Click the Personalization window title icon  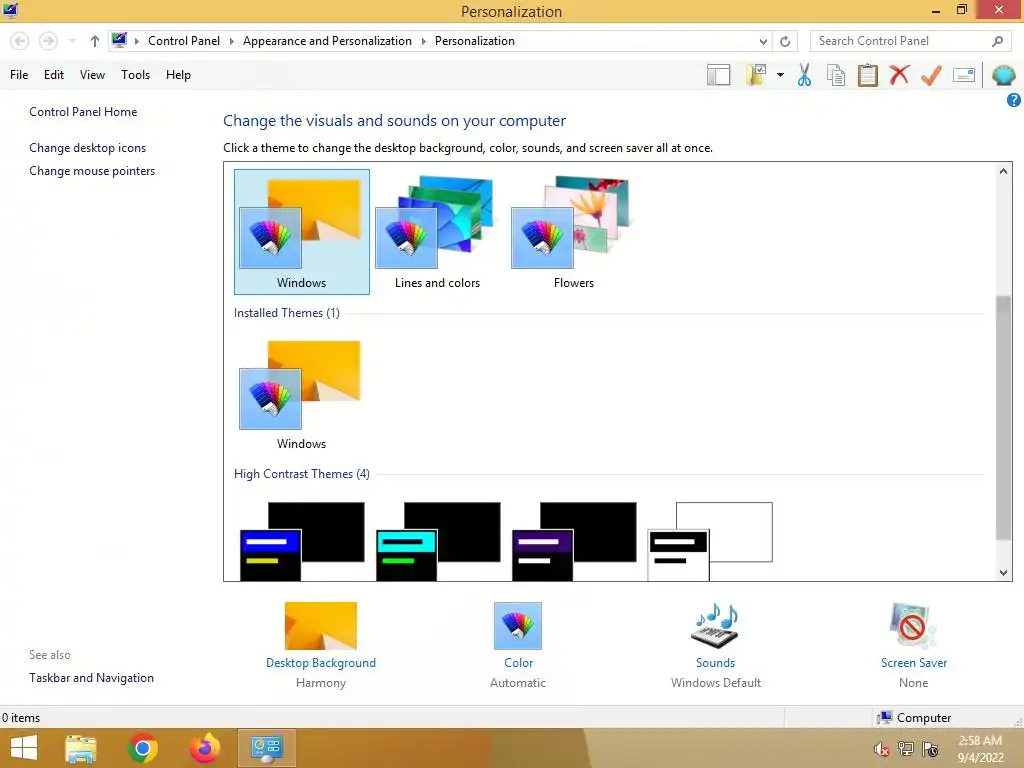pos(10,10)
